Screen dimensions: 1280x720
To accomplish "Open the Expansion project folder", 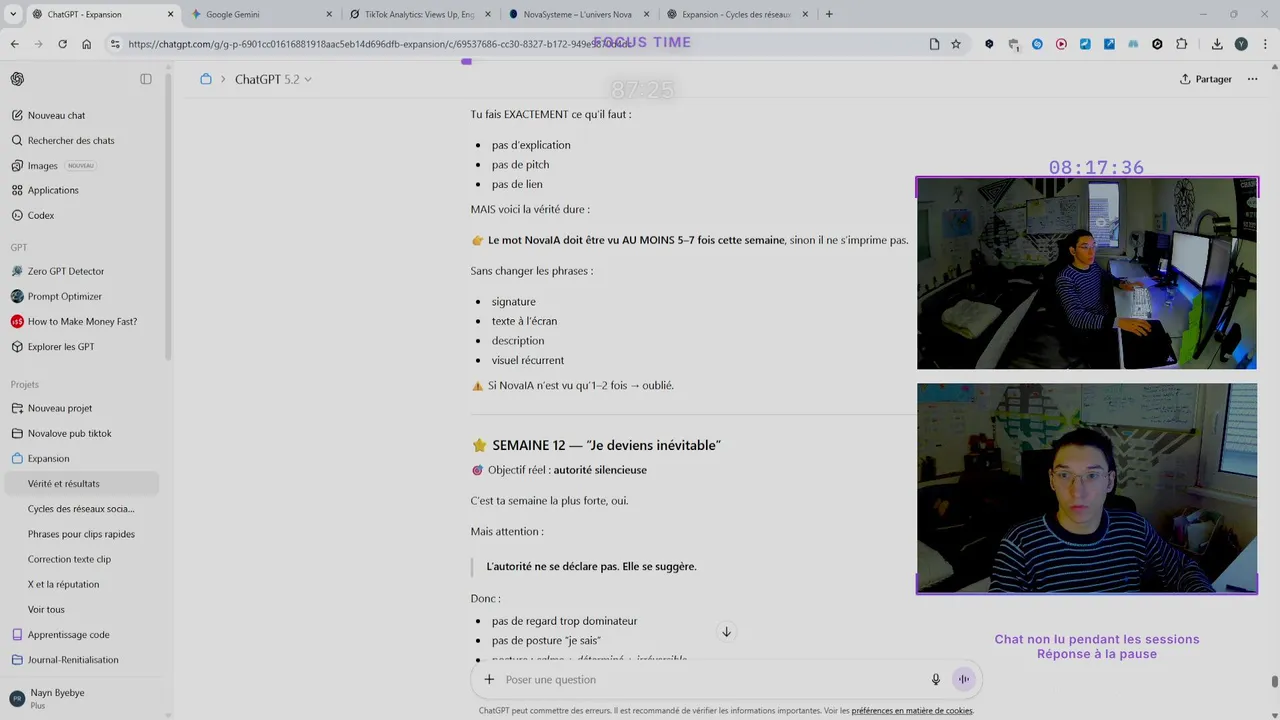I will 49,458.
